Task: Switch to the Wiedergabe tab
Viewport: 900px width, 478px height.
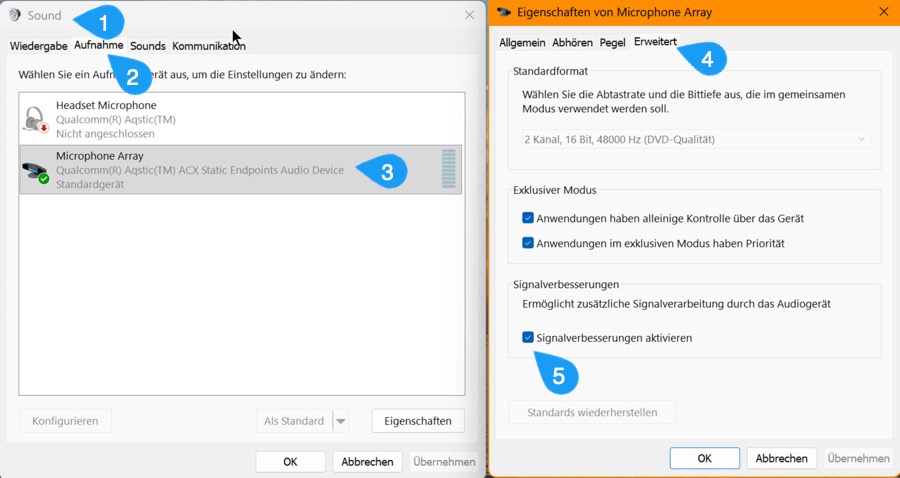Action: [x=39, y=46]
